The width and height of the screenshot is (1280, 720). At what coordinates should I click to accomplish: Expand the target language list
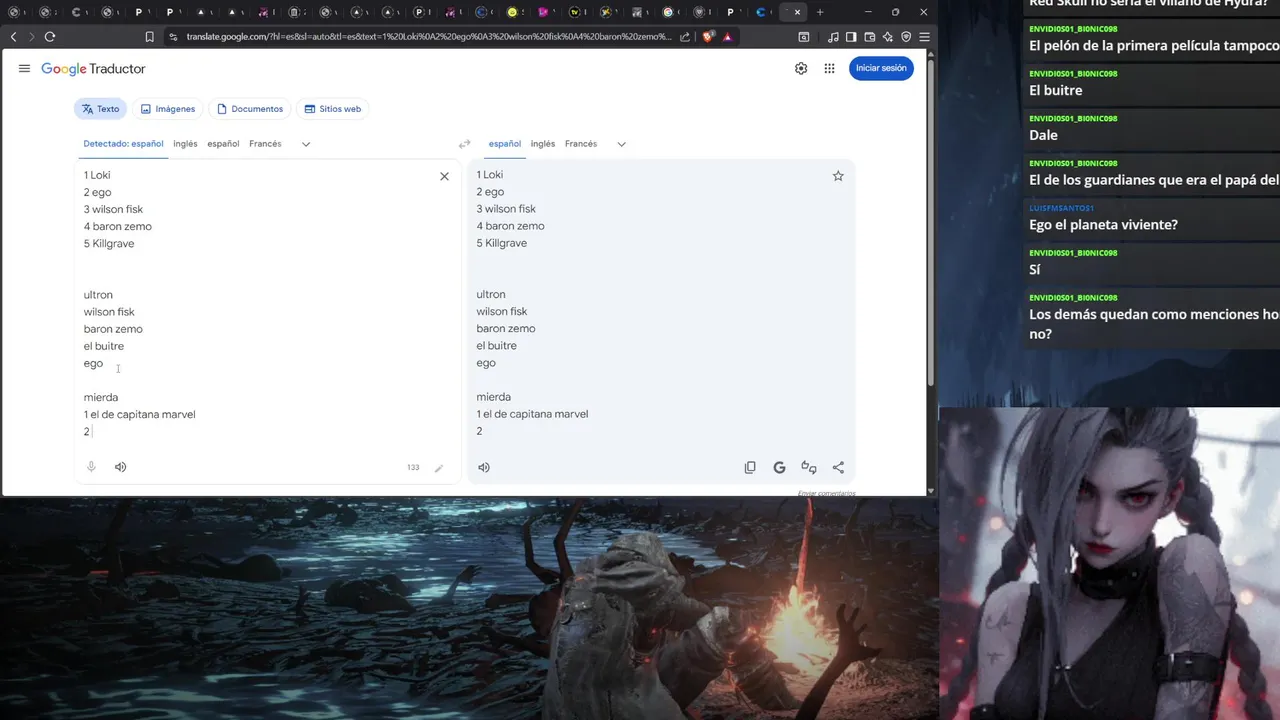pos(621,144)
